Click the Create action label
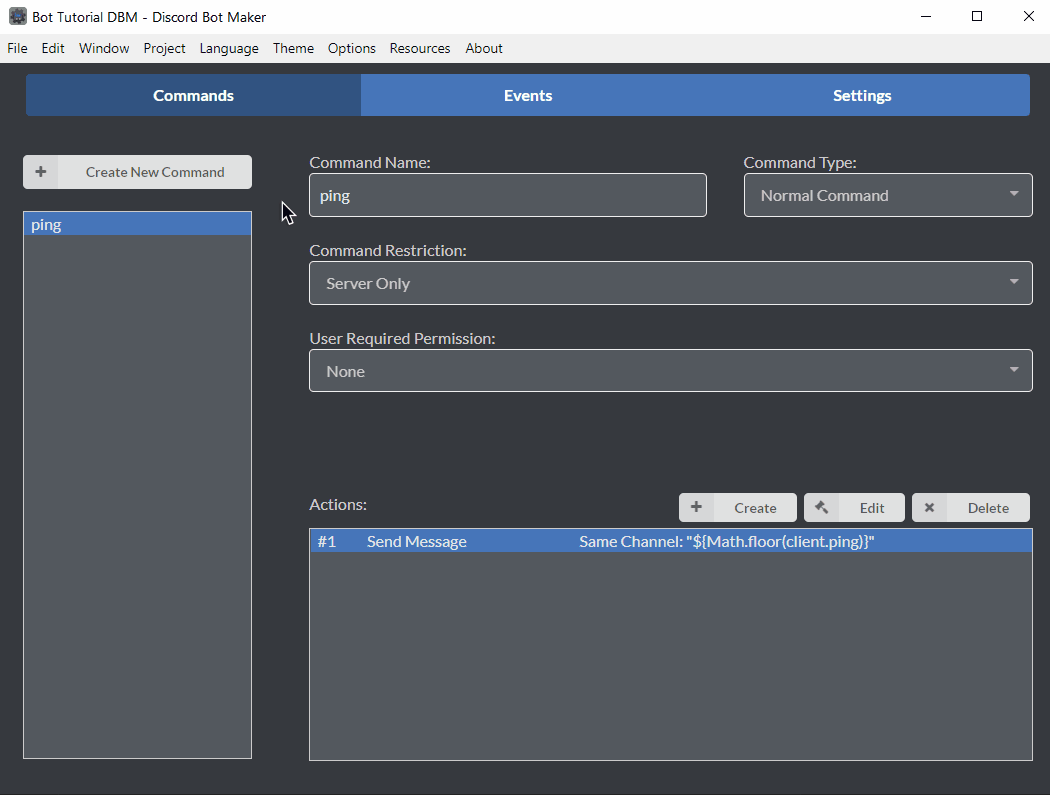The image size is (1050, 795). [755, 508]
